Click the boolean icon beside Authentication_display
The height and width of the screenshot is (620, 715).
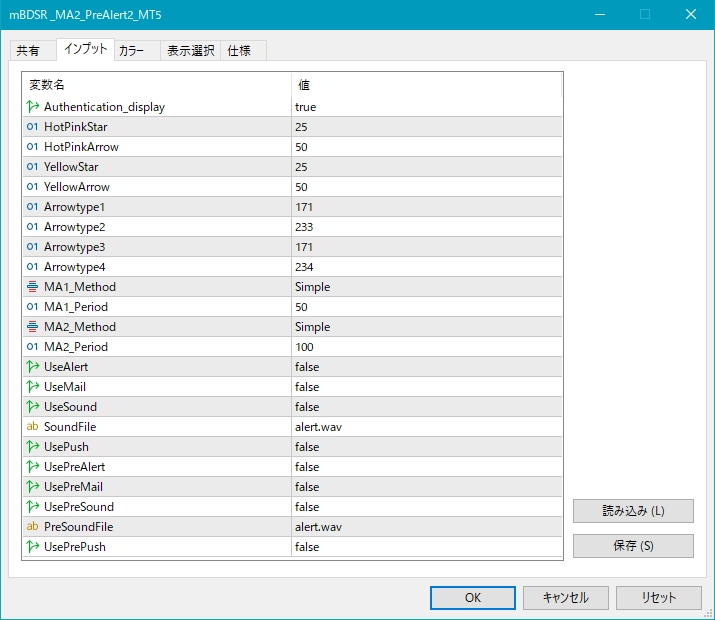[33, 107]
